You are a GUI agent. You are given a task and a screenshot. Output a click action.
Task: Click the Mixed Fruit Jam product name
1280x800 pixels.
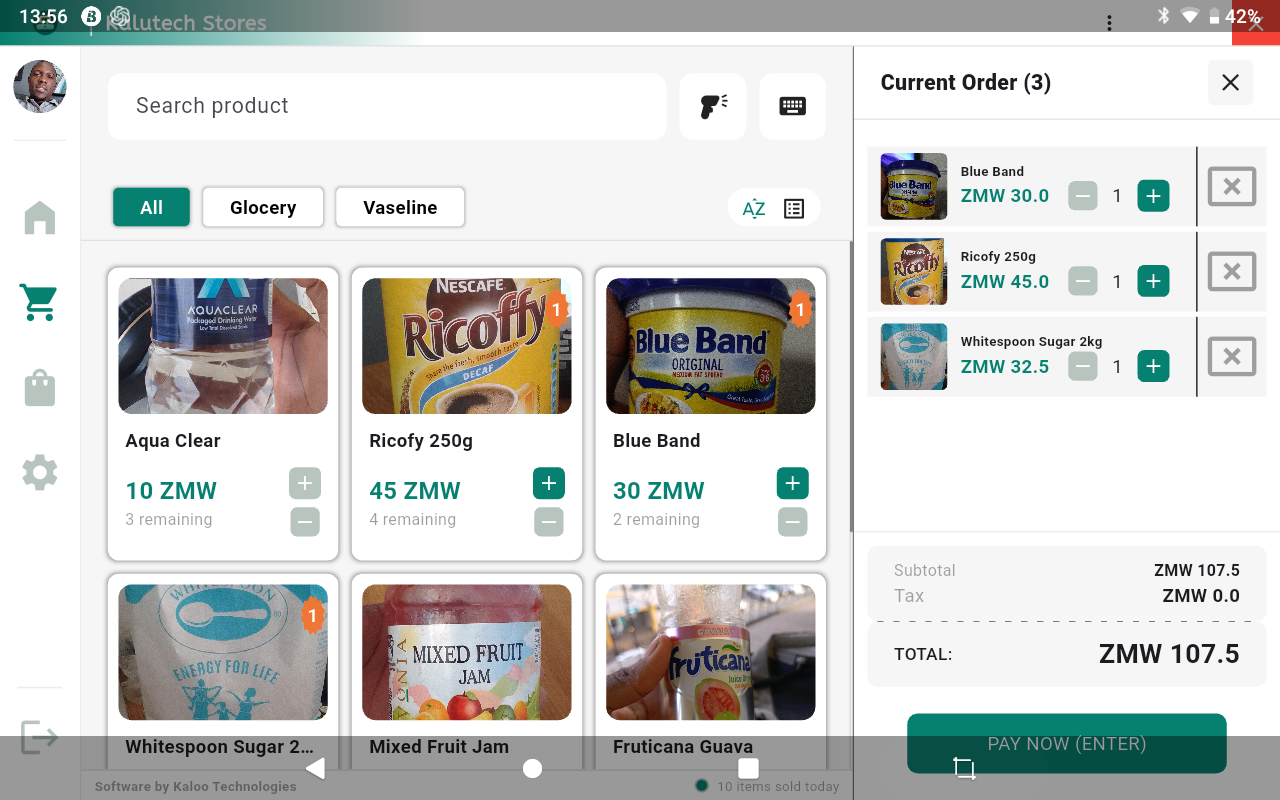click(x=439, y=747)
